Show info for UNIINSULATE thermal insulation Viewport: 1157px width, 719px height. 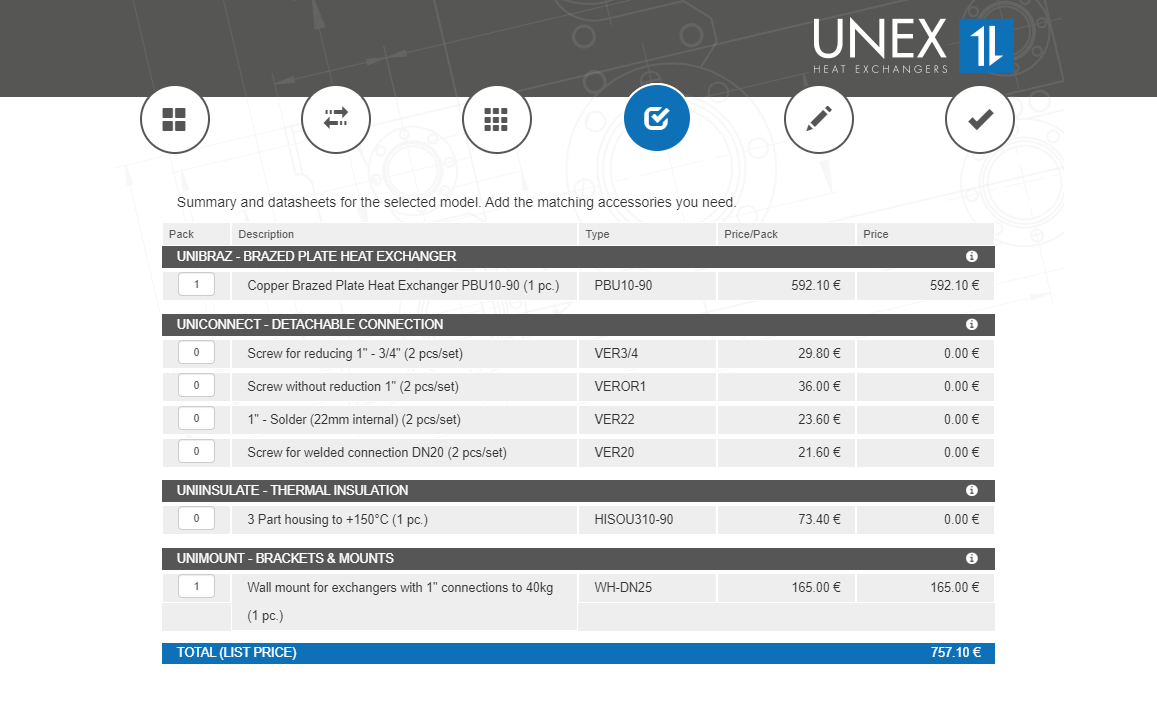point(972,490)
